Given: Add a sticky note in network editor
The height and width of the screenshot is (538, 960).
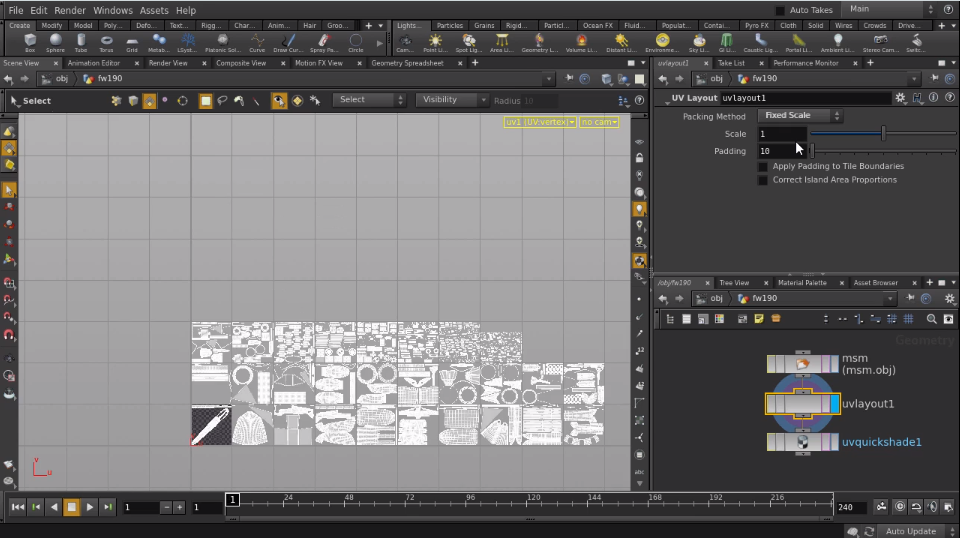Looking at the screenshot, I should tap(759, 319).
